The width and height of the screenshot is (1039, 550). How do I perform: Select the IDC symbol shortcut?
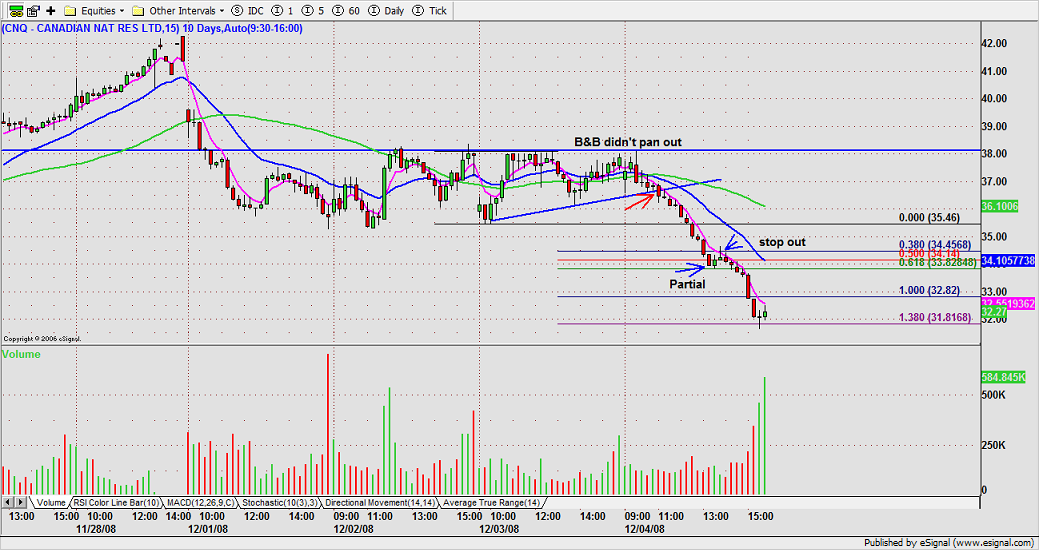248,11
